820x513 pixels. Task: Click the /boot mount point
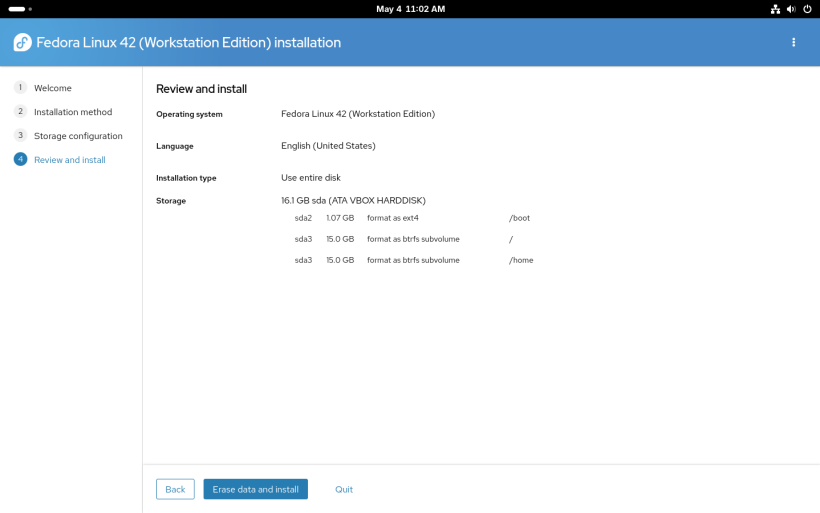(x=519, y=218)
